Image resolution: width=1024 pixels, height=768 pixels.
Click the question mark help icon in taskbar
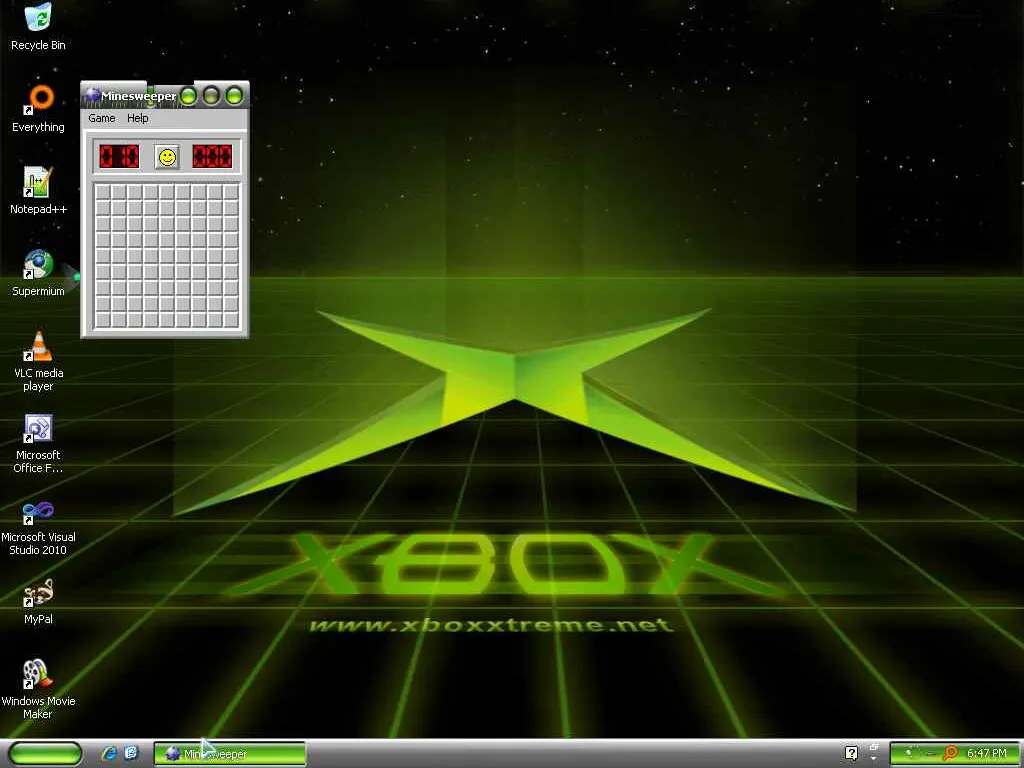[x=851, y=753]
